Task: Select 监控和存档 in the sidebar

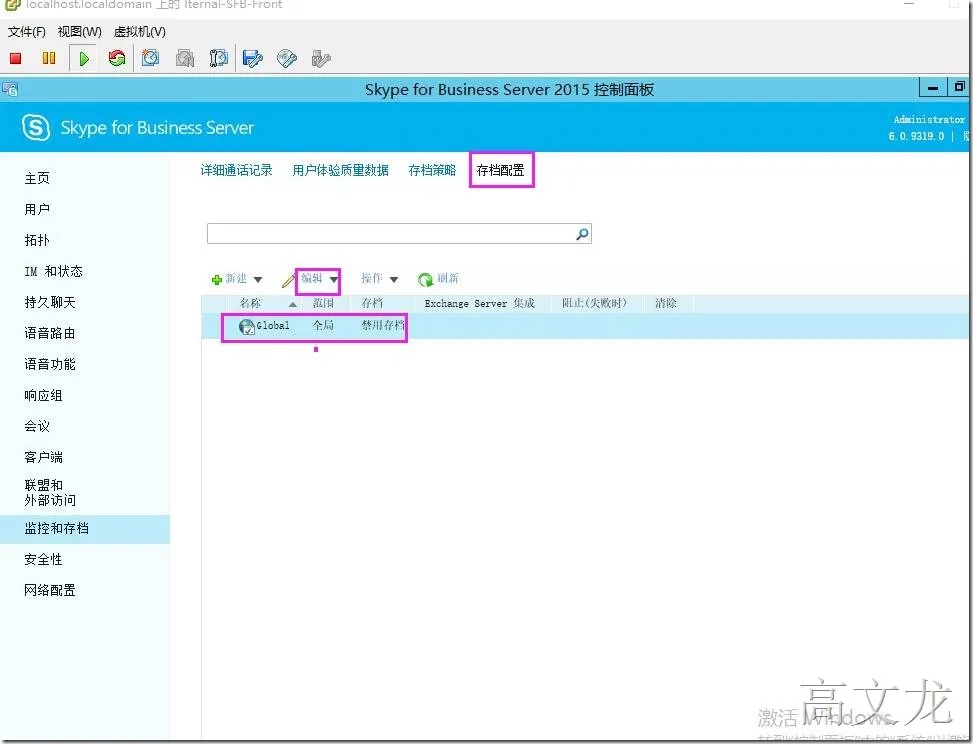Action: [x=56, y=529]
